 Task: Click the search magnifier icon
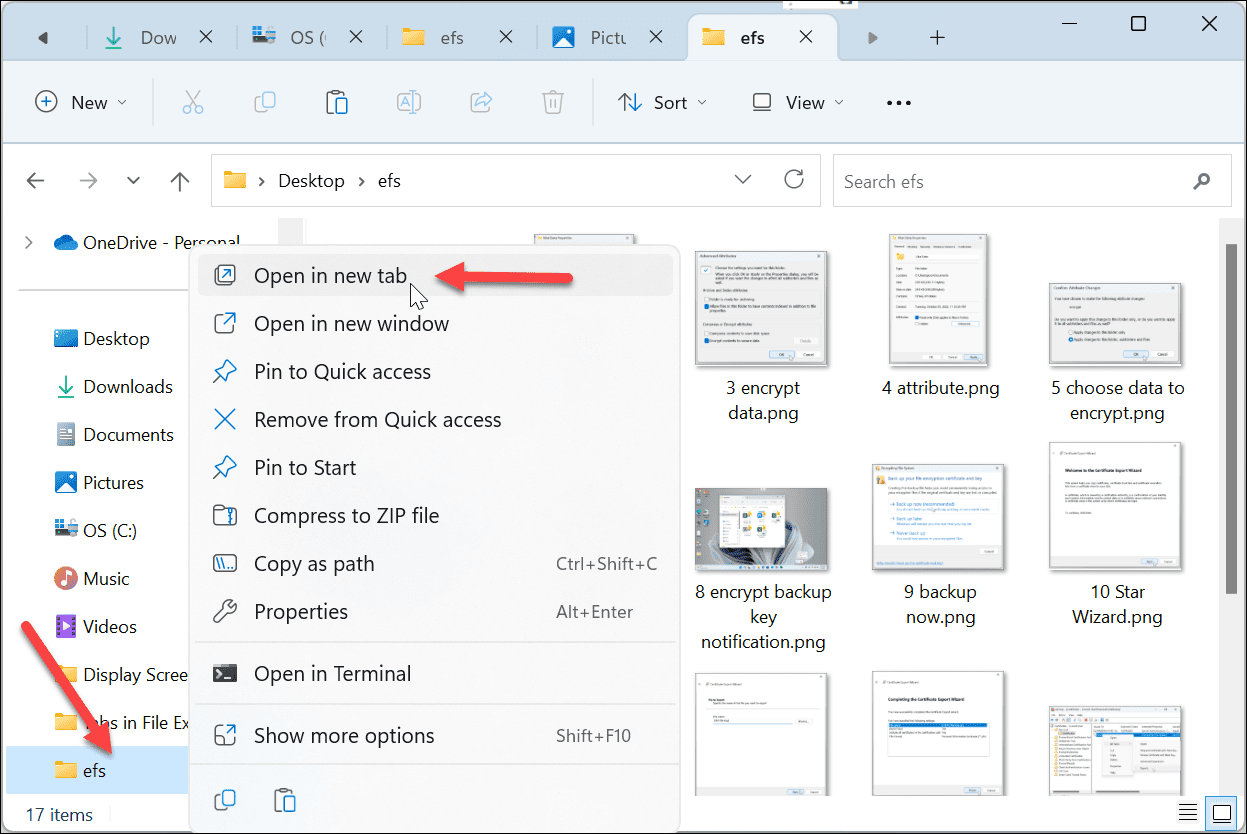point(1201,181)
